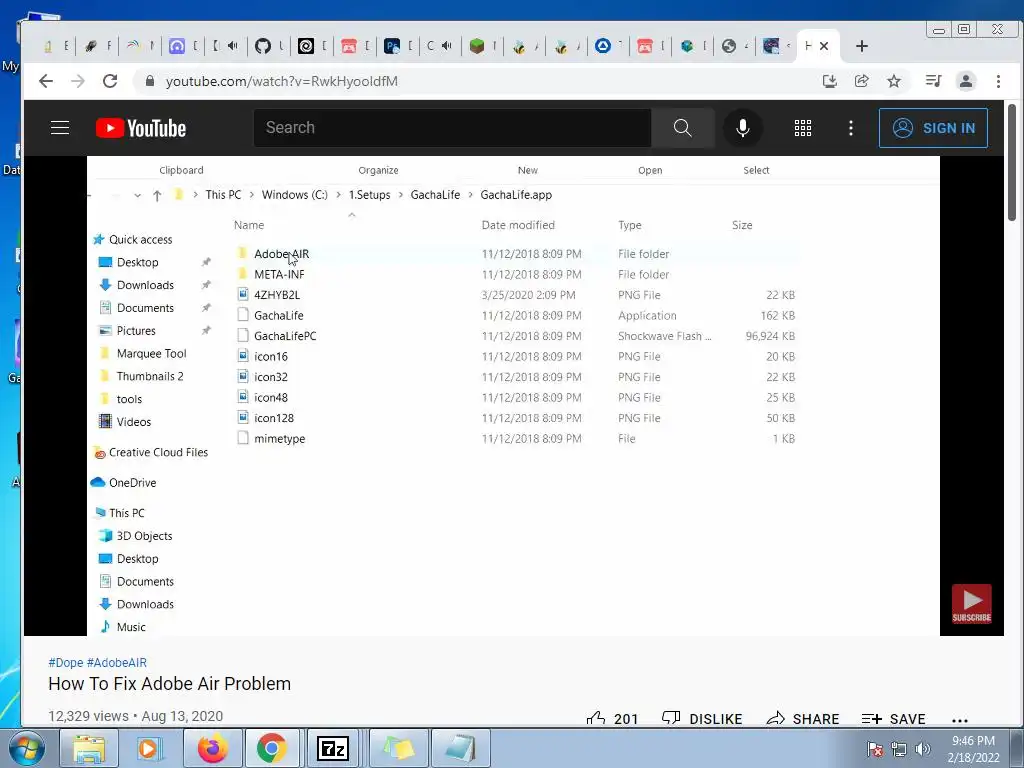
Task: Click 'GachaLife.app' breadcrumb in video
Action: [516, 195]
